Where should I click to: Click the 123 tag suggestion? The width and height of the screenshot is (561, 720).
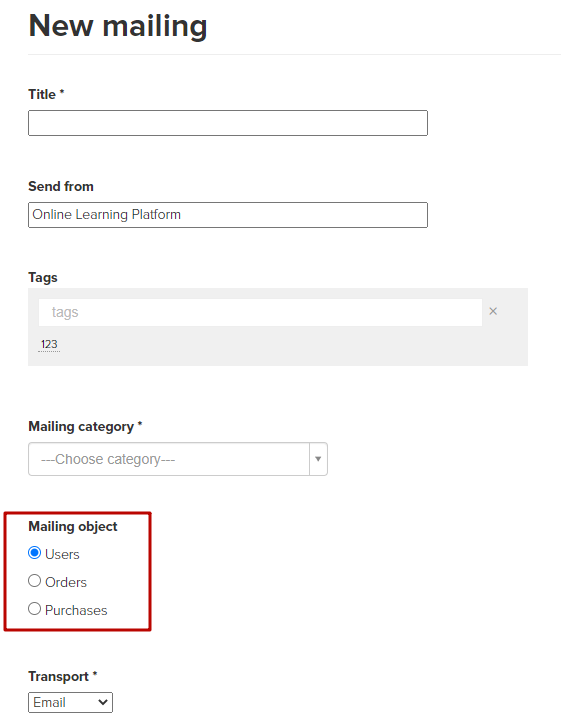coord(49,344)
